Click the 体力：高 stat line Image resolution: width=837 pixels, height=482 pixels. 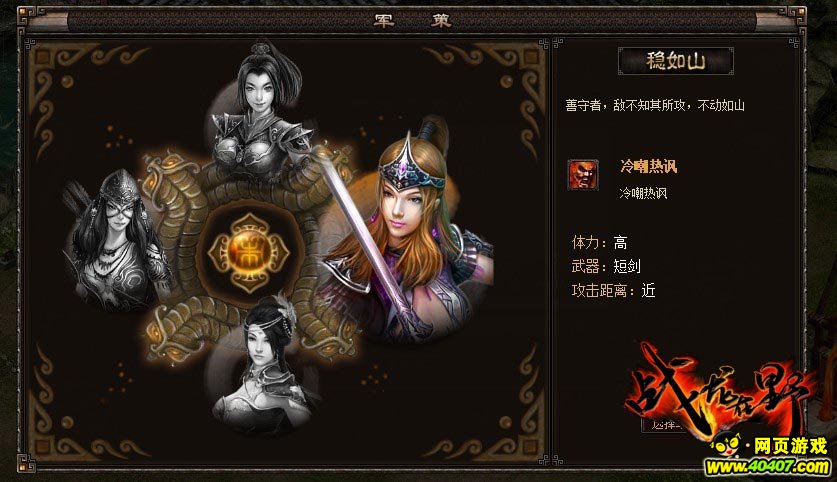point(599,243)
